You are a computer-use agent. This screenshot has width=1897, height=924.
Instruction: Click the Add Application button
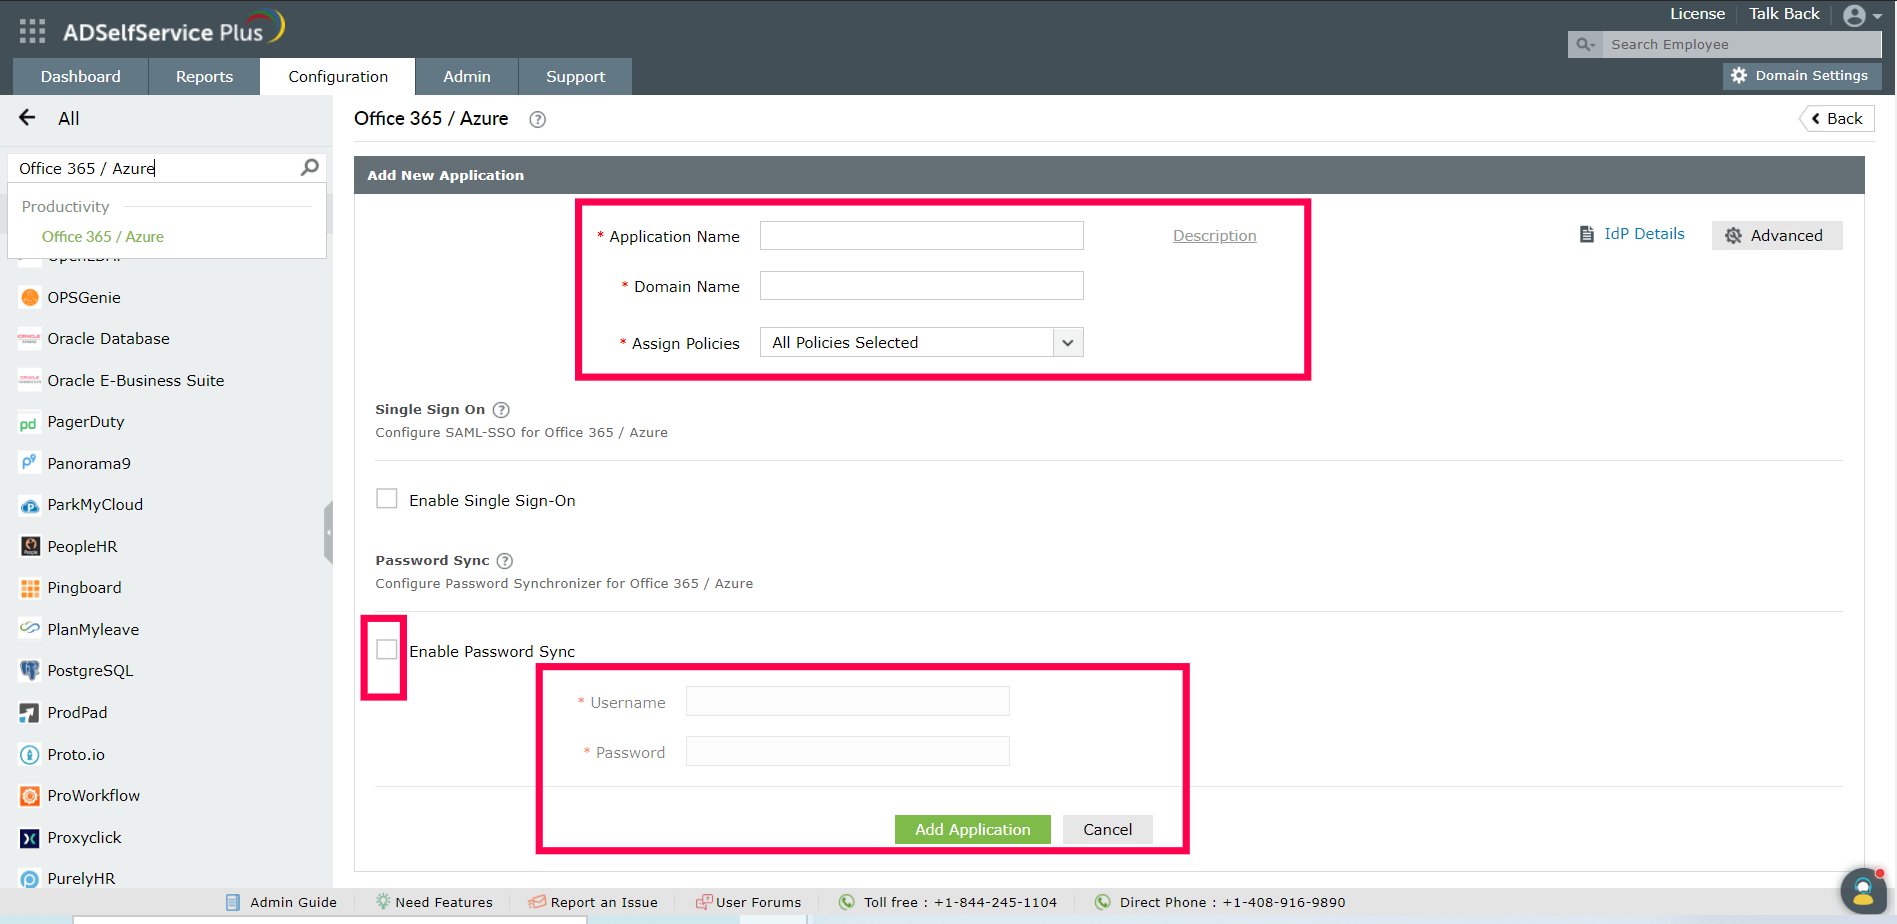click(x=972, y=829)
